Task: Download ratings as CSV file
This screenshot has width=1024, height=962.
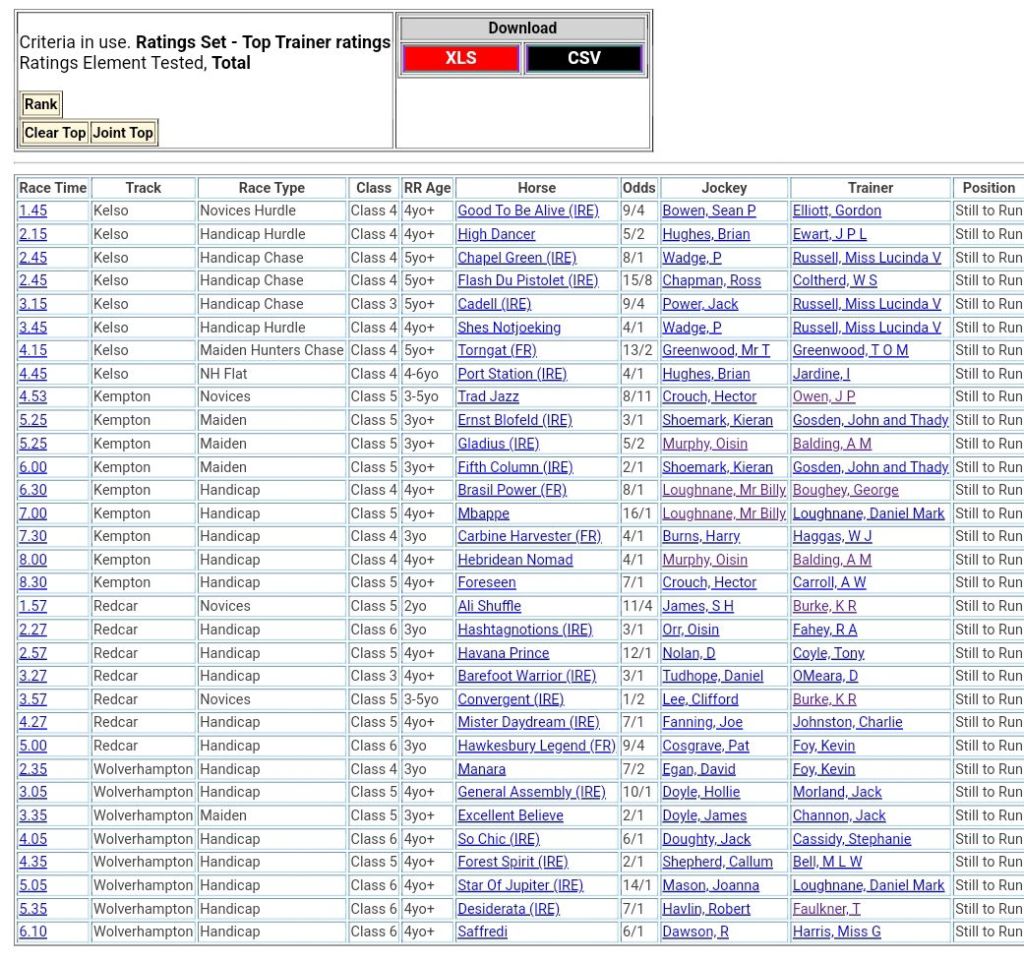Action: coord(584,58)
